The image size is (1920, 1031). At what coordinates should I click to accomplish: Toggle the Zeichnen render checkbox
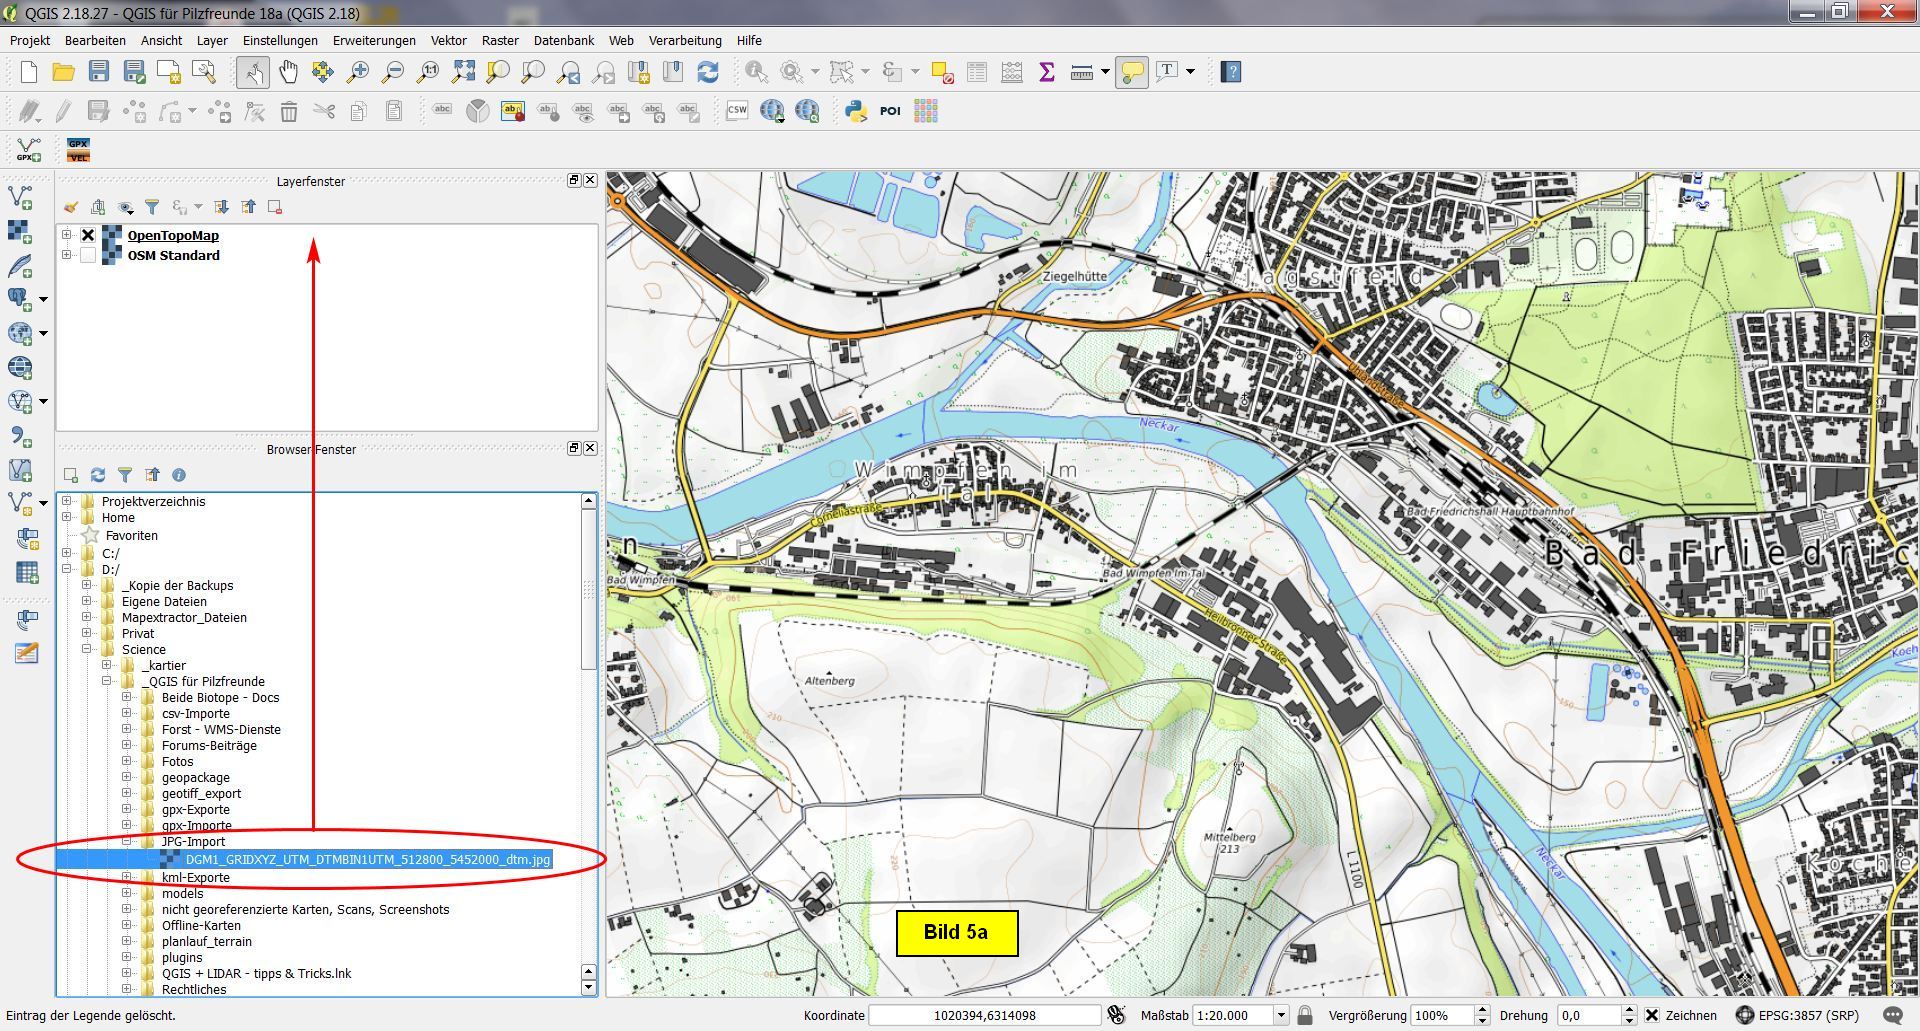click(1652, 1015)
